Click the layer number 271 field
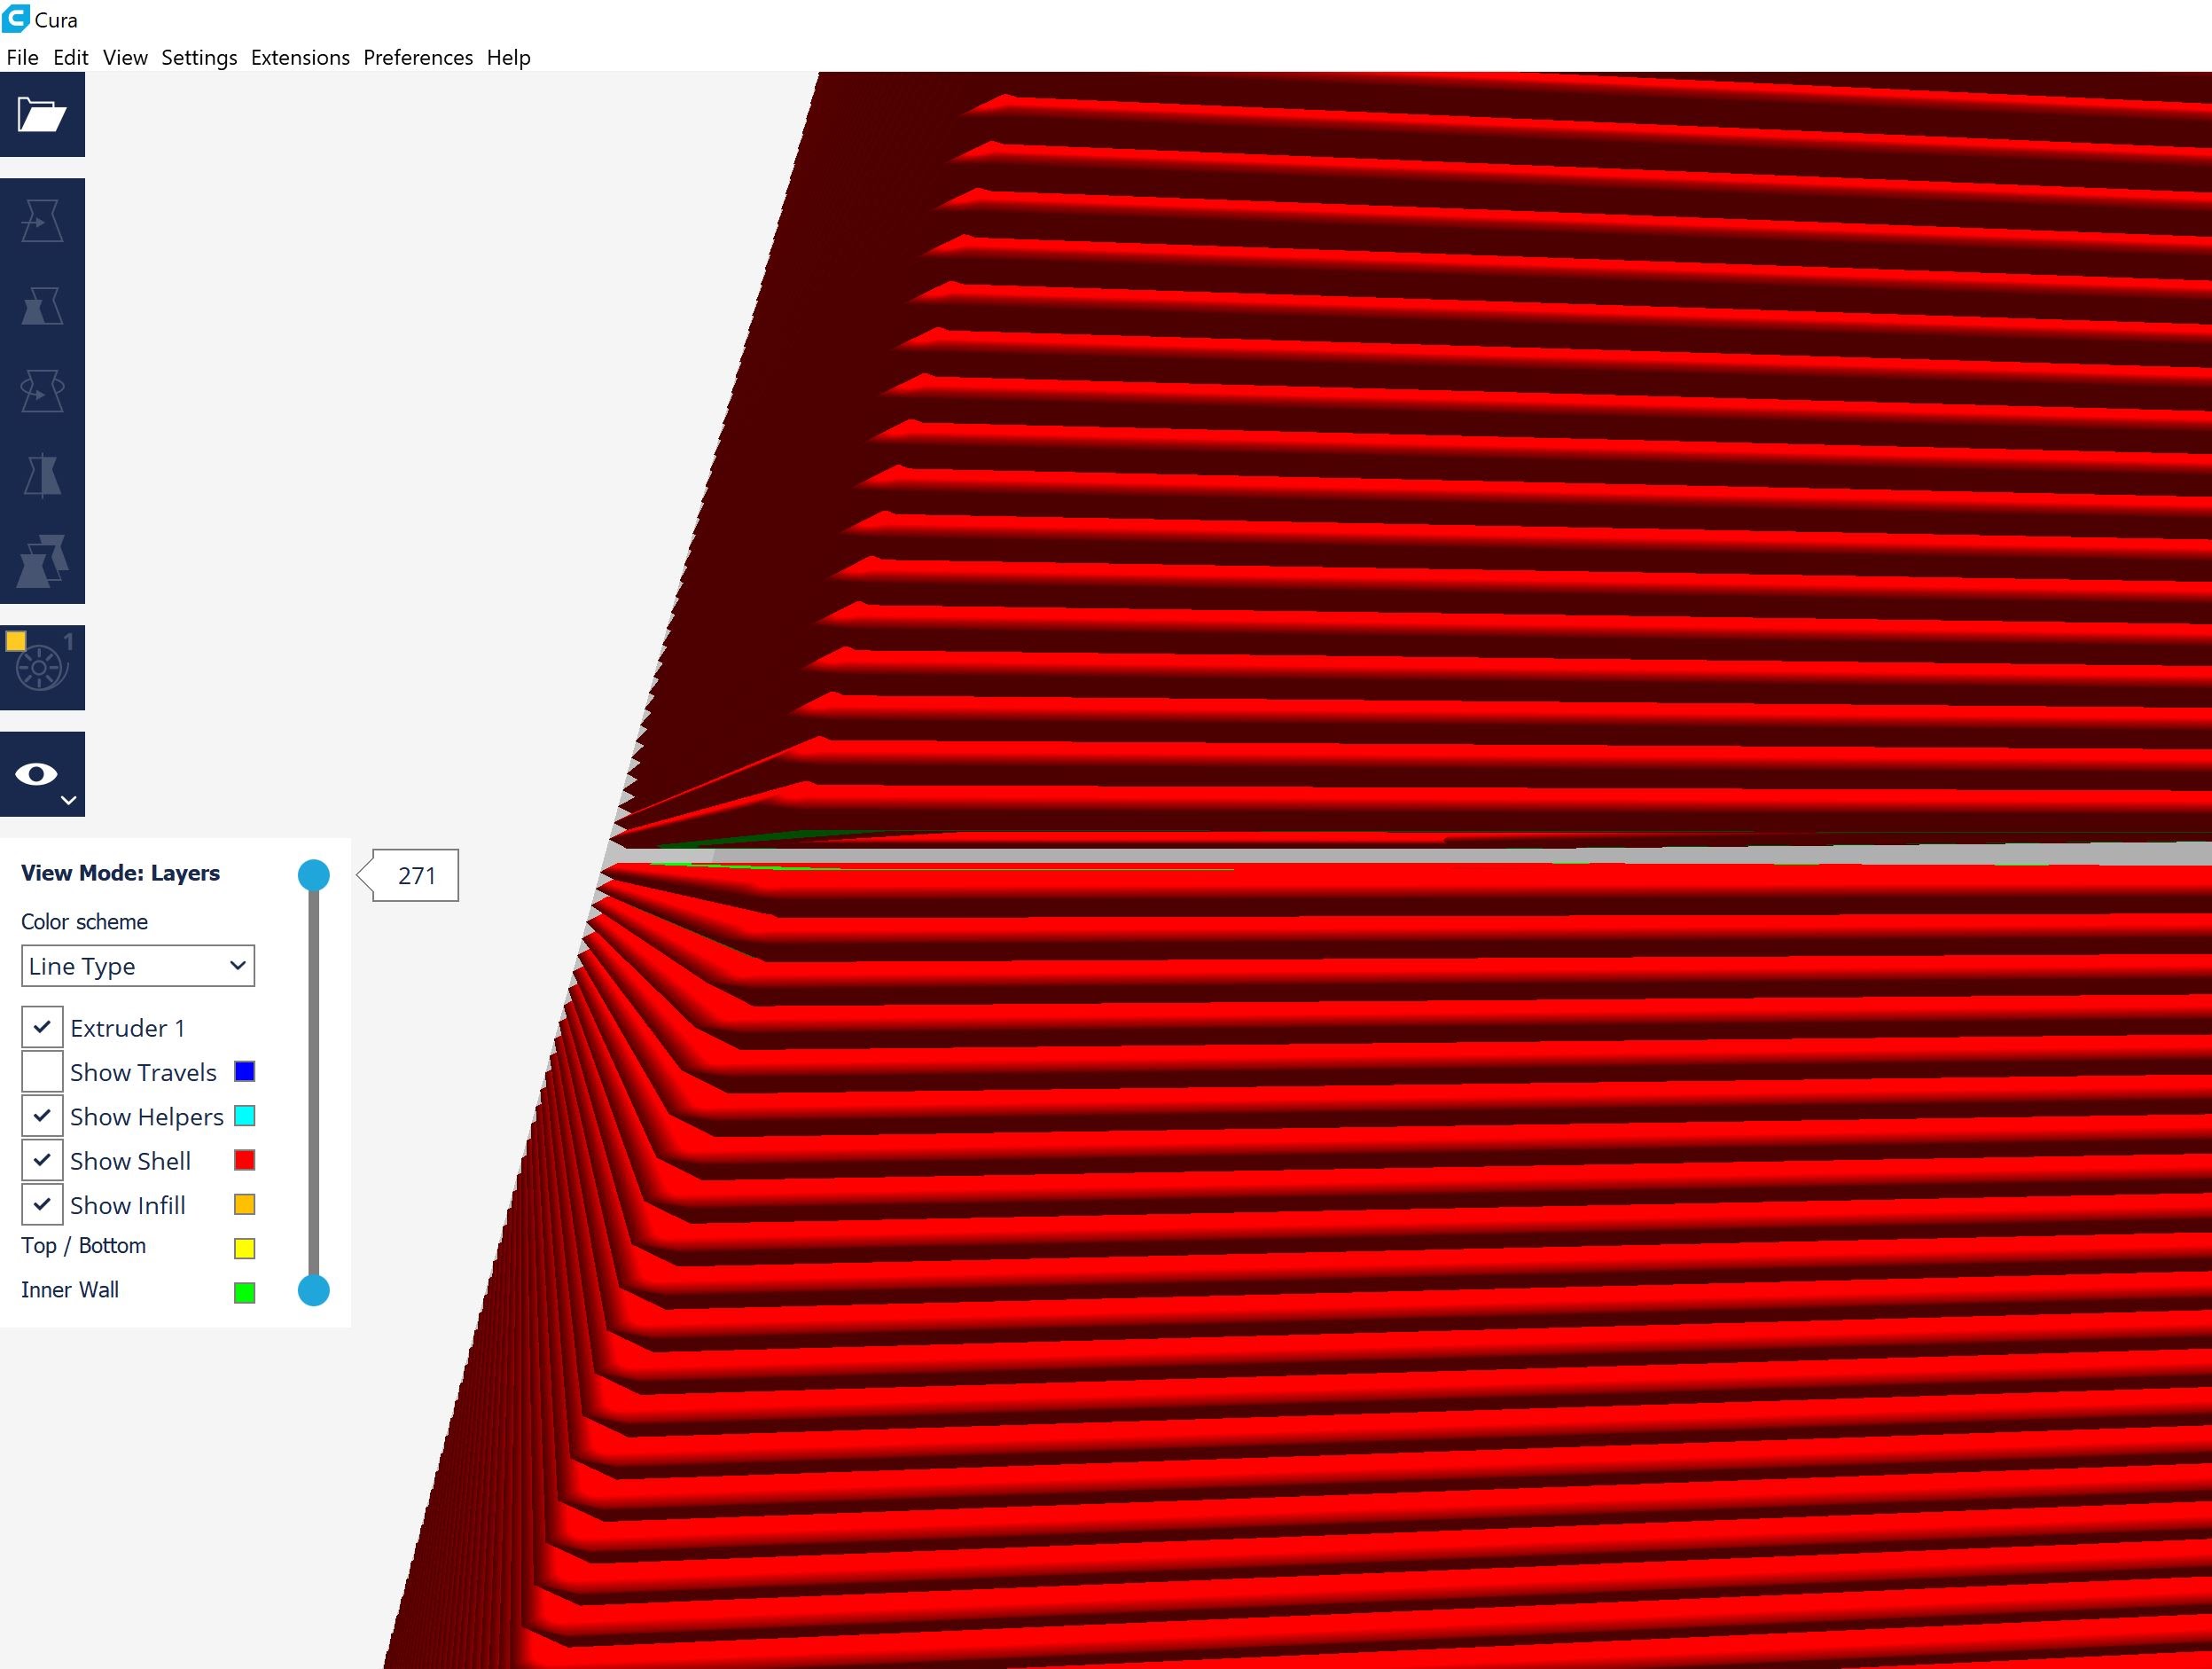This screenshot has width=2212, height=1669. pos(416,876)
